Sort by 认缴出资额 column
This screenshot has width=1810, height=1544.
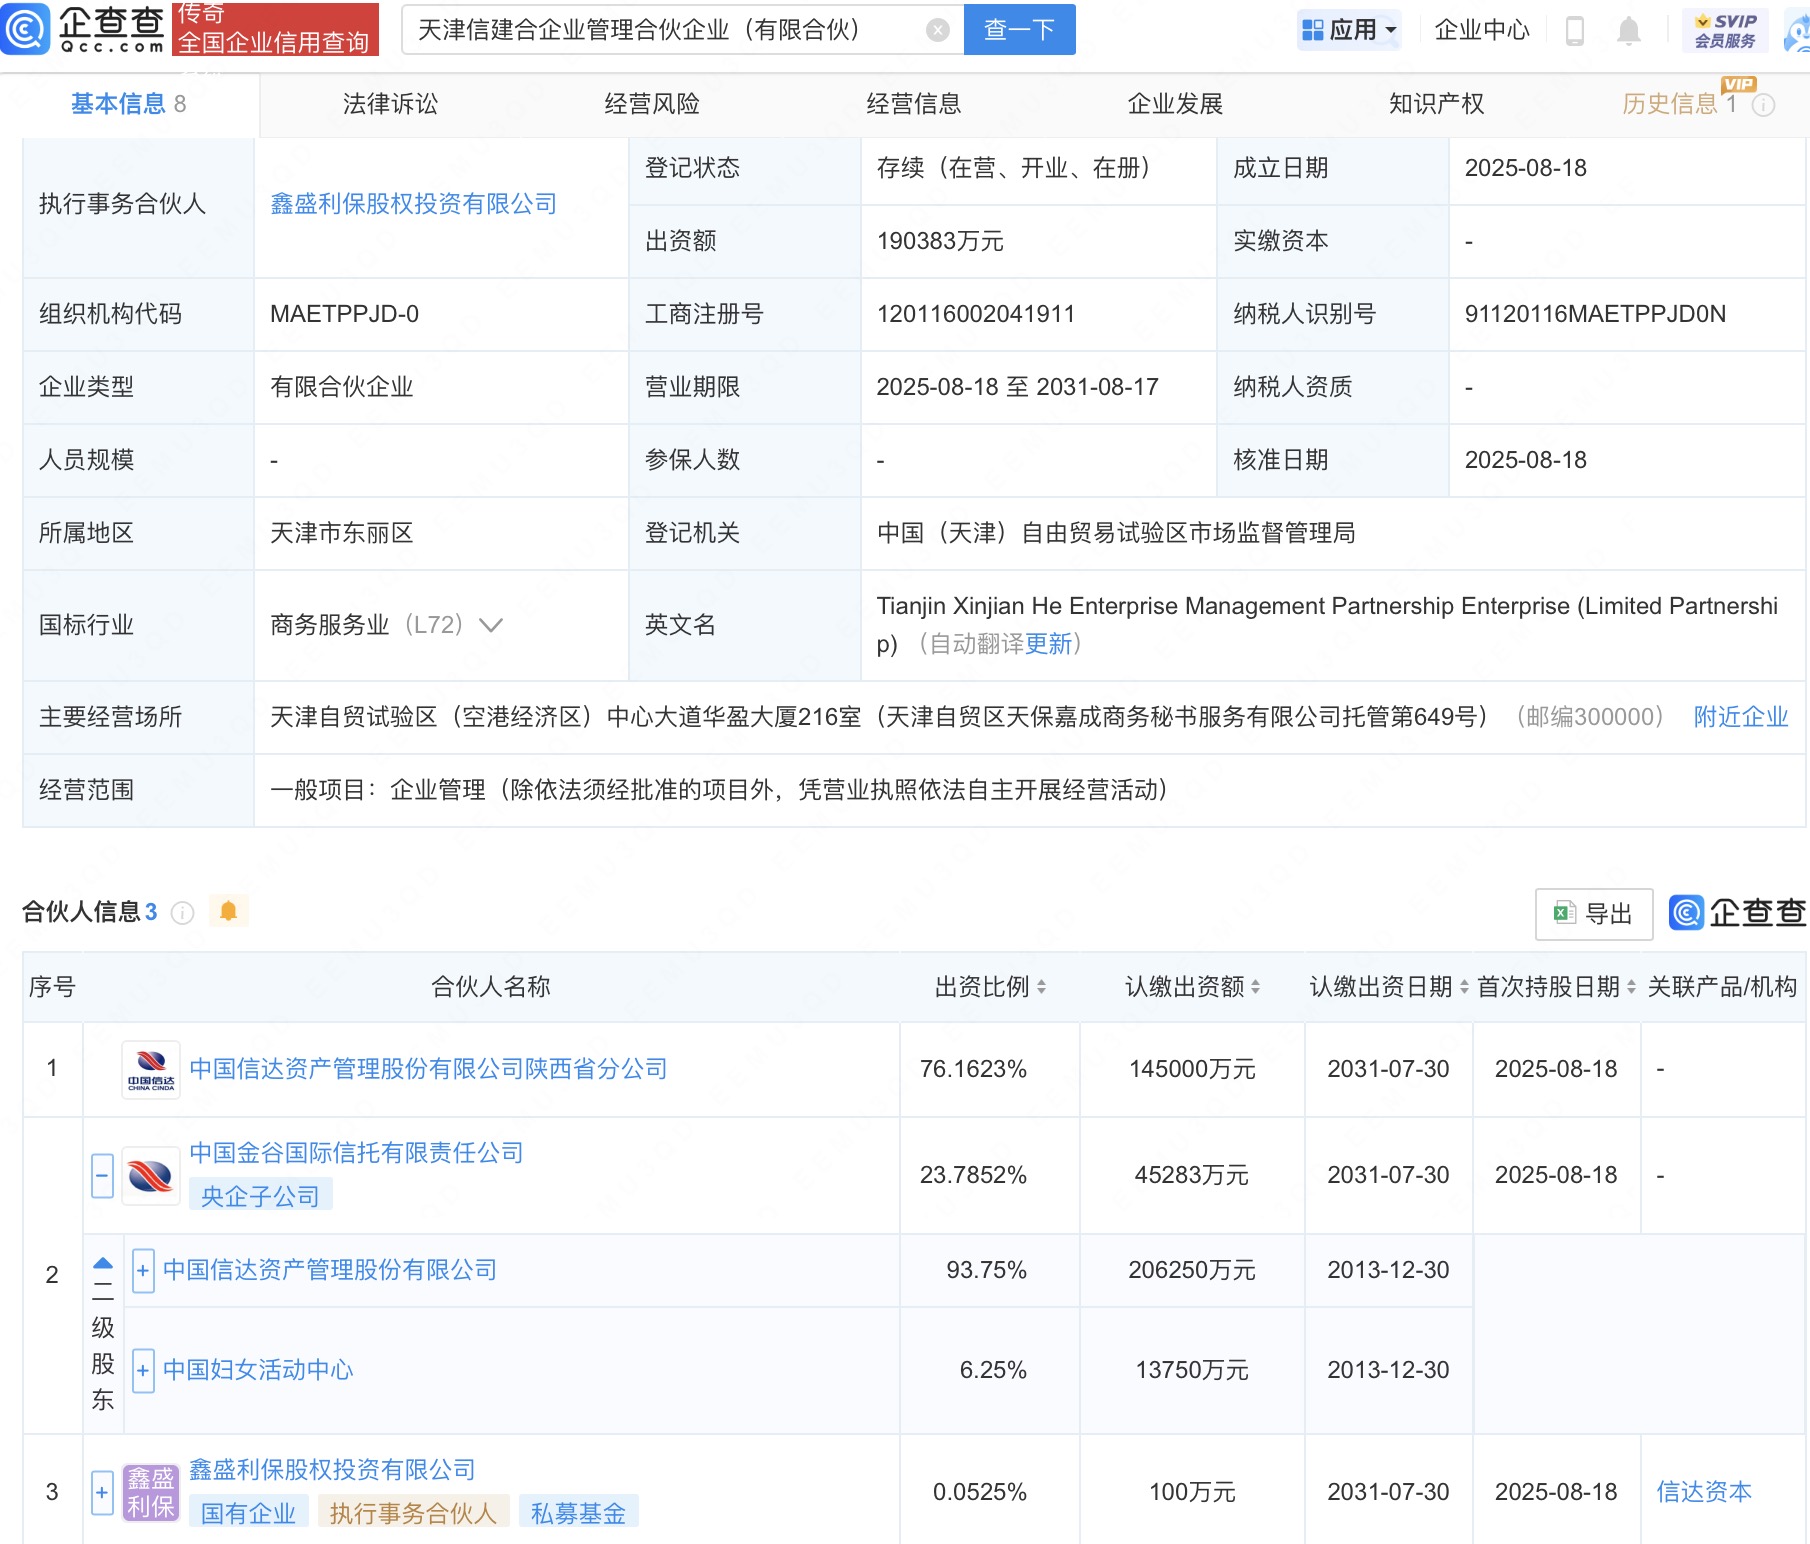[1255, 987]
